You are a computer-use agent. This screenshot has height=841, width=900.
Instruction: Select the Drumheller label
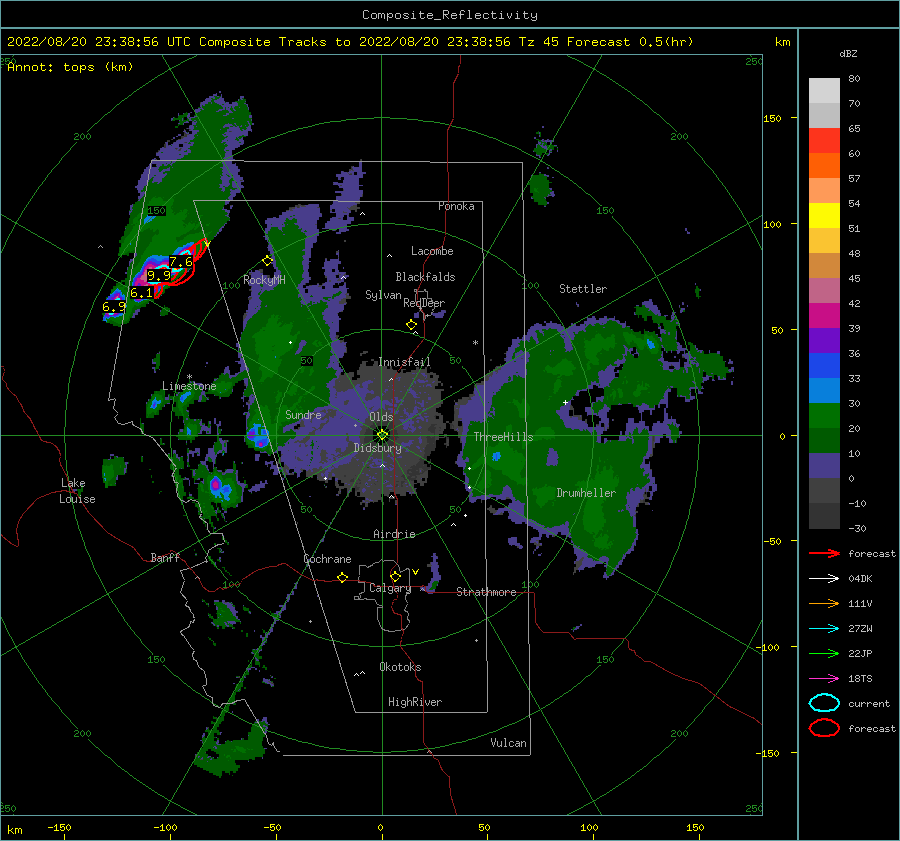(586, 493)
